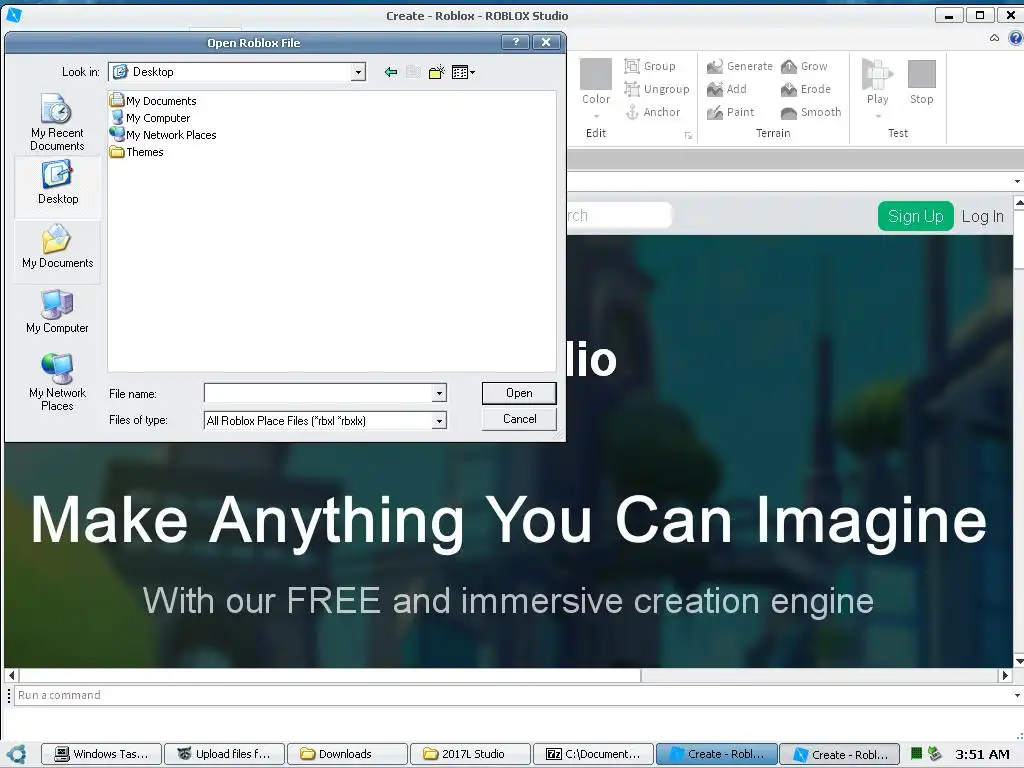The image size is (1024, 768).
Task: Click the Generate terrain tool
Action: 739,66
